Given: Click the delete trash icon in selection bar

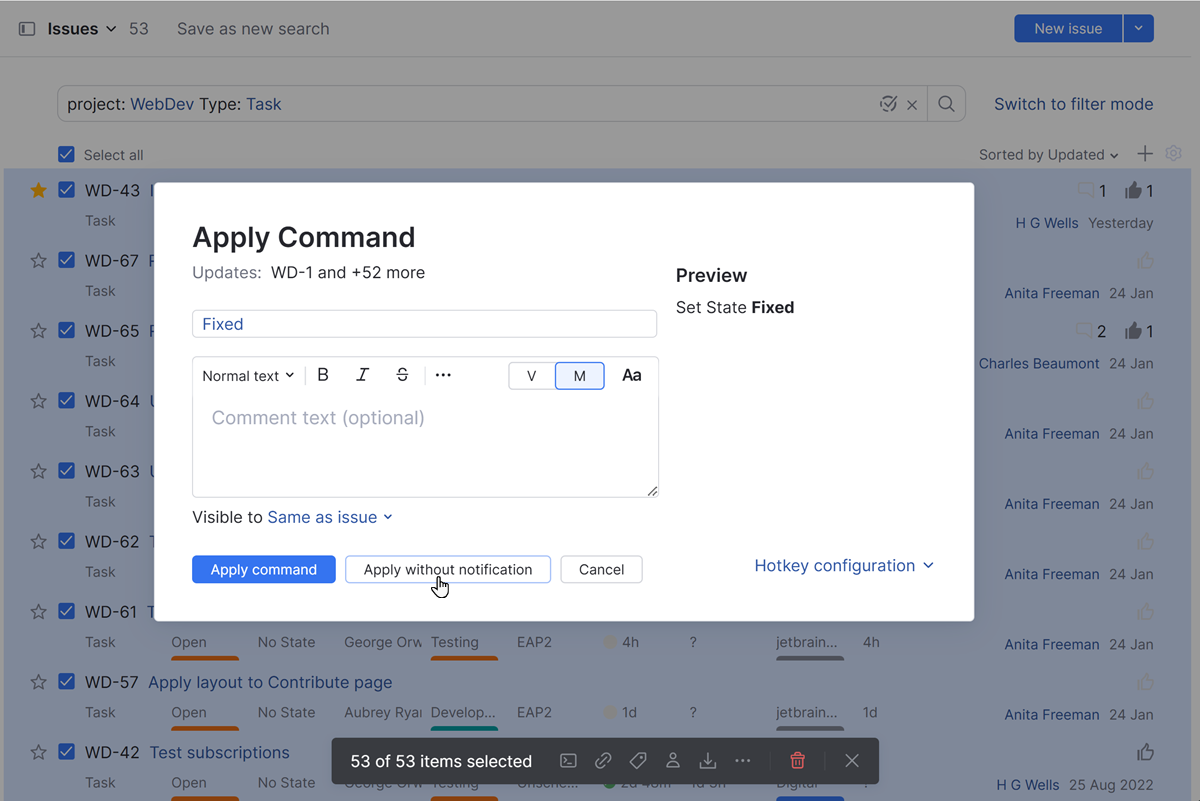Looking at the screenshot, I should pos(797,761).
